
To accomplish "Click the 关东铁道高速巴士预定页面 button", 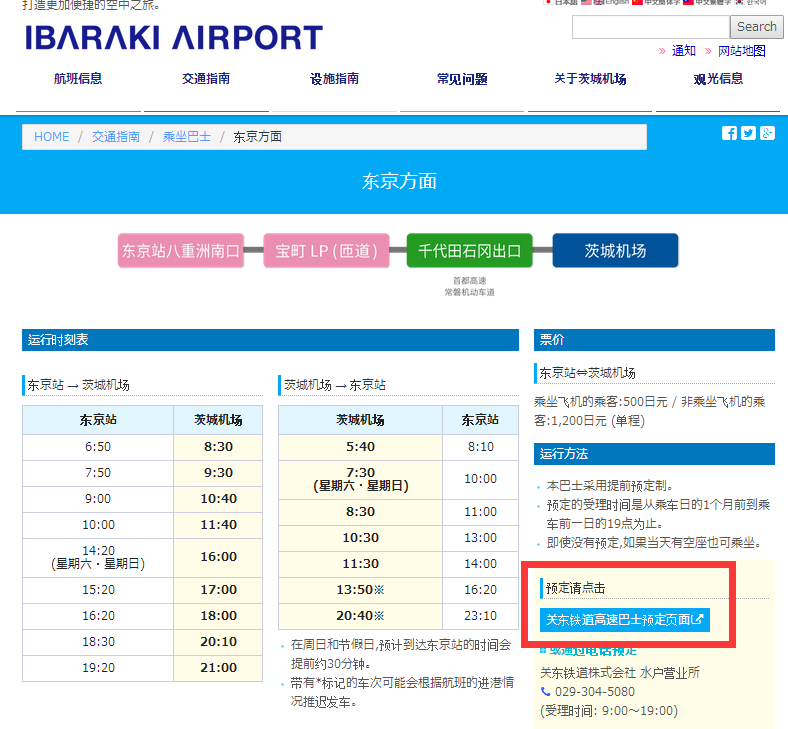I will tap(624, 620).
